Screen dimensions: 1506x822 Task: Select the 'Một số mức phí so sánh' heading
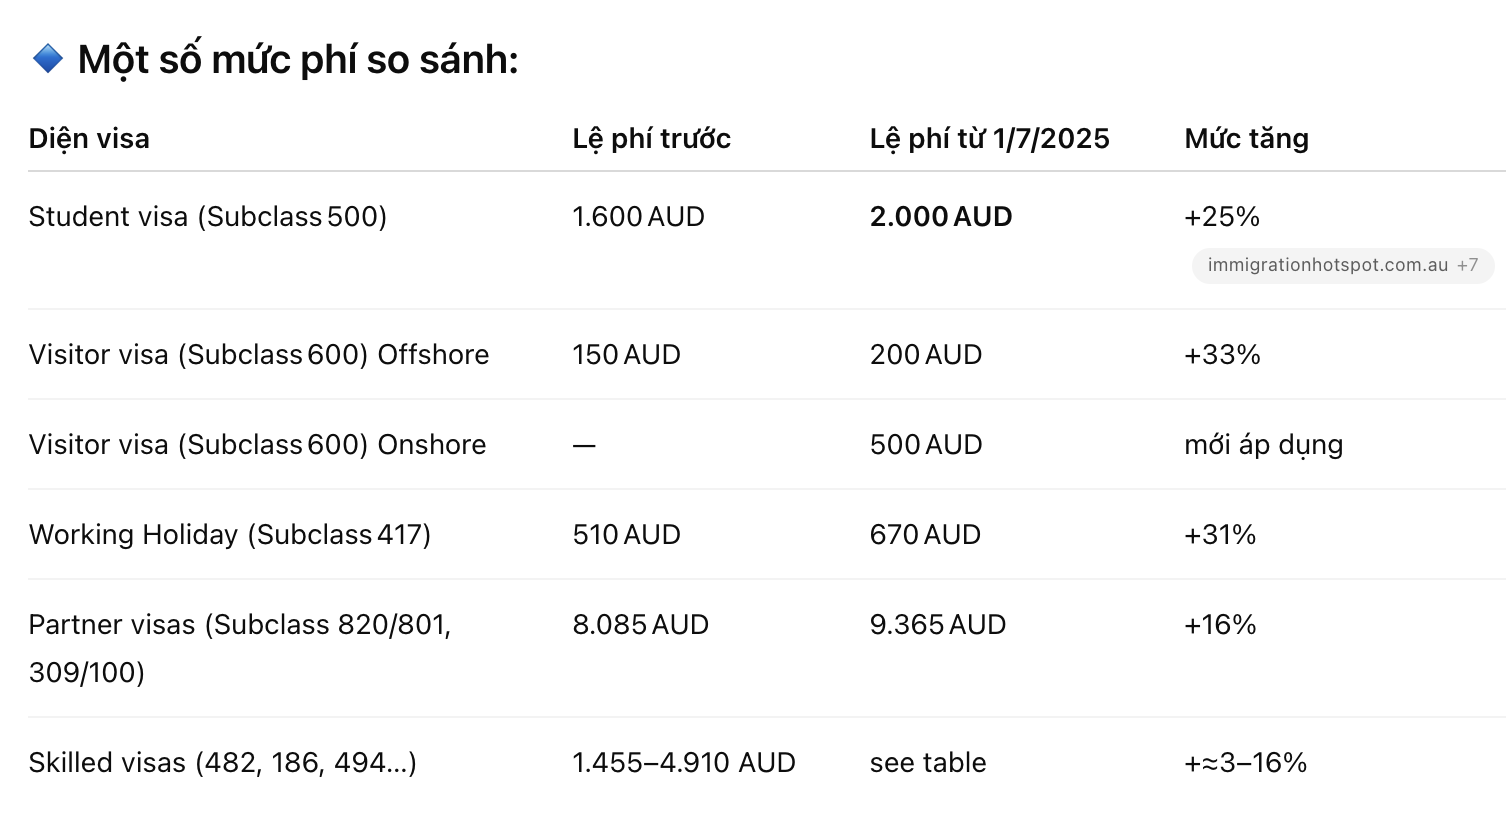298,60
